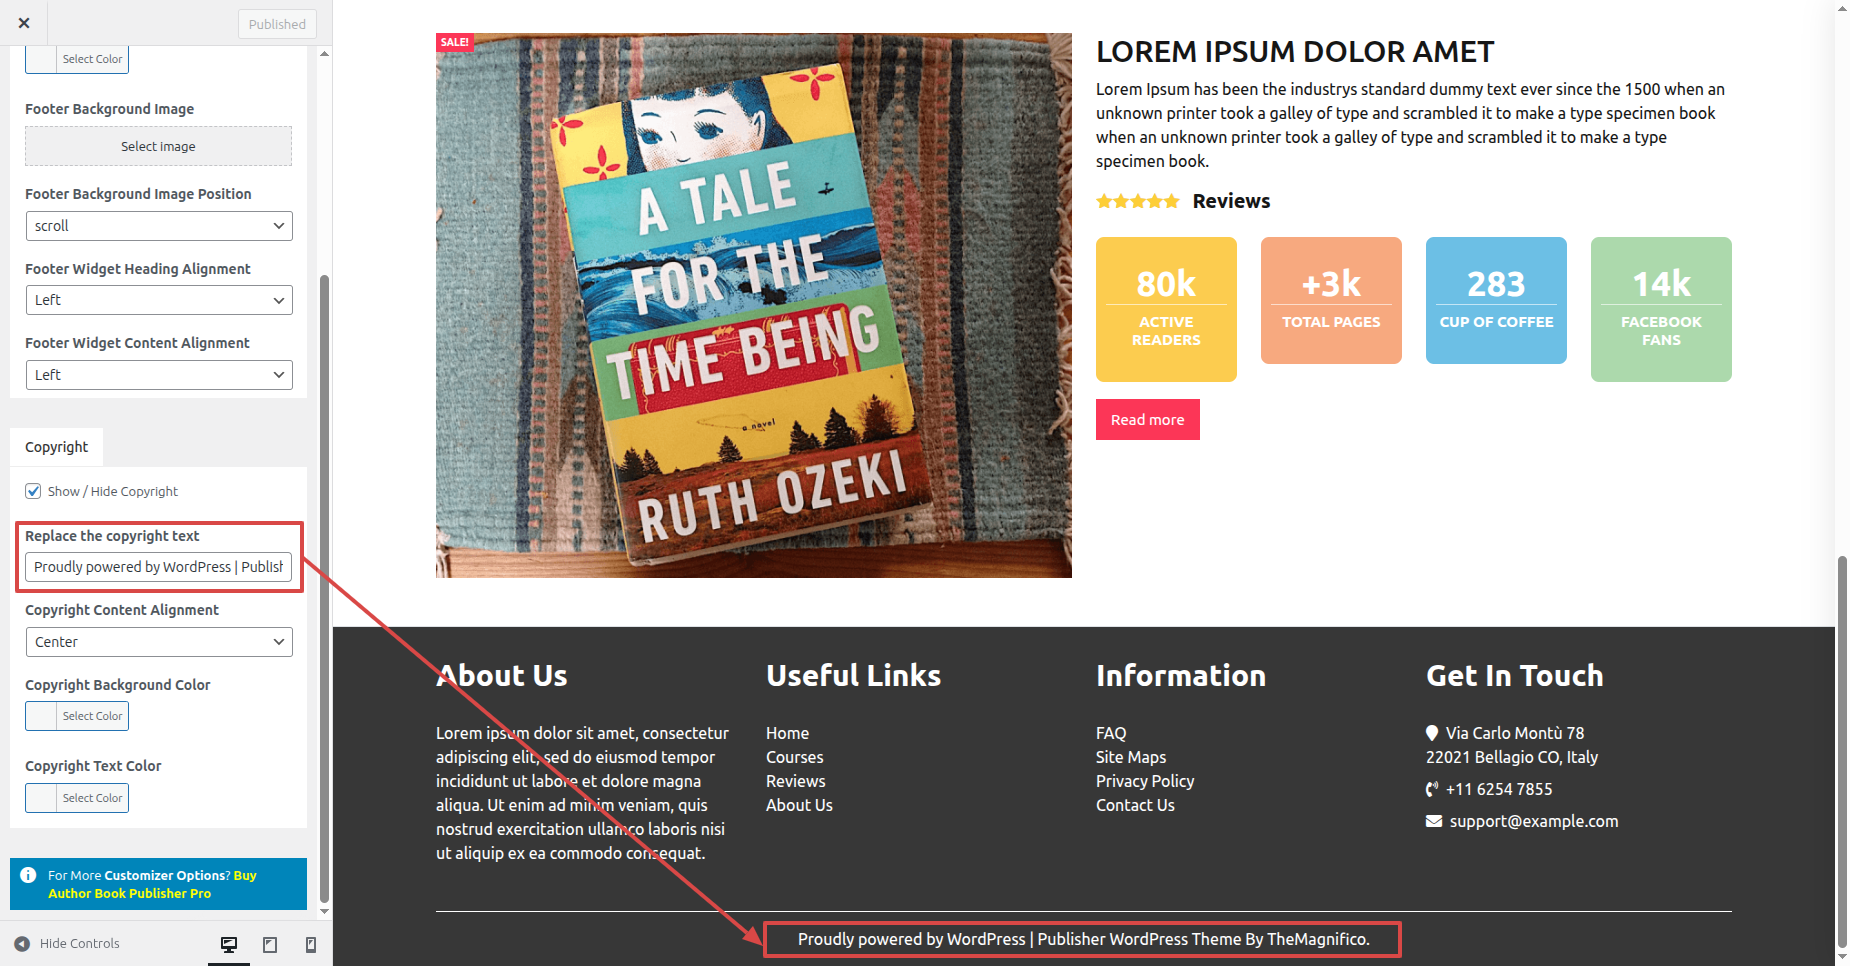1850x966 pixels.
Task: Switch to mobile preview device icon
Action: pos(311,944)
